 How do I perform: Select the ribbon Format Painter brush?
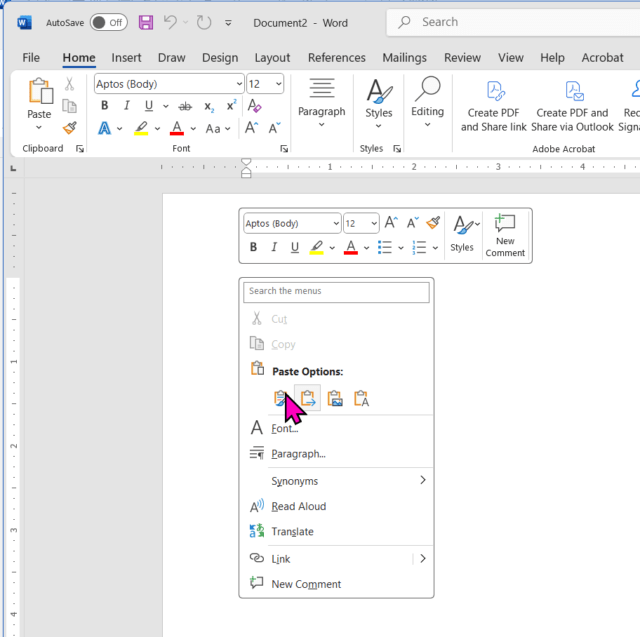pos(70,128)
